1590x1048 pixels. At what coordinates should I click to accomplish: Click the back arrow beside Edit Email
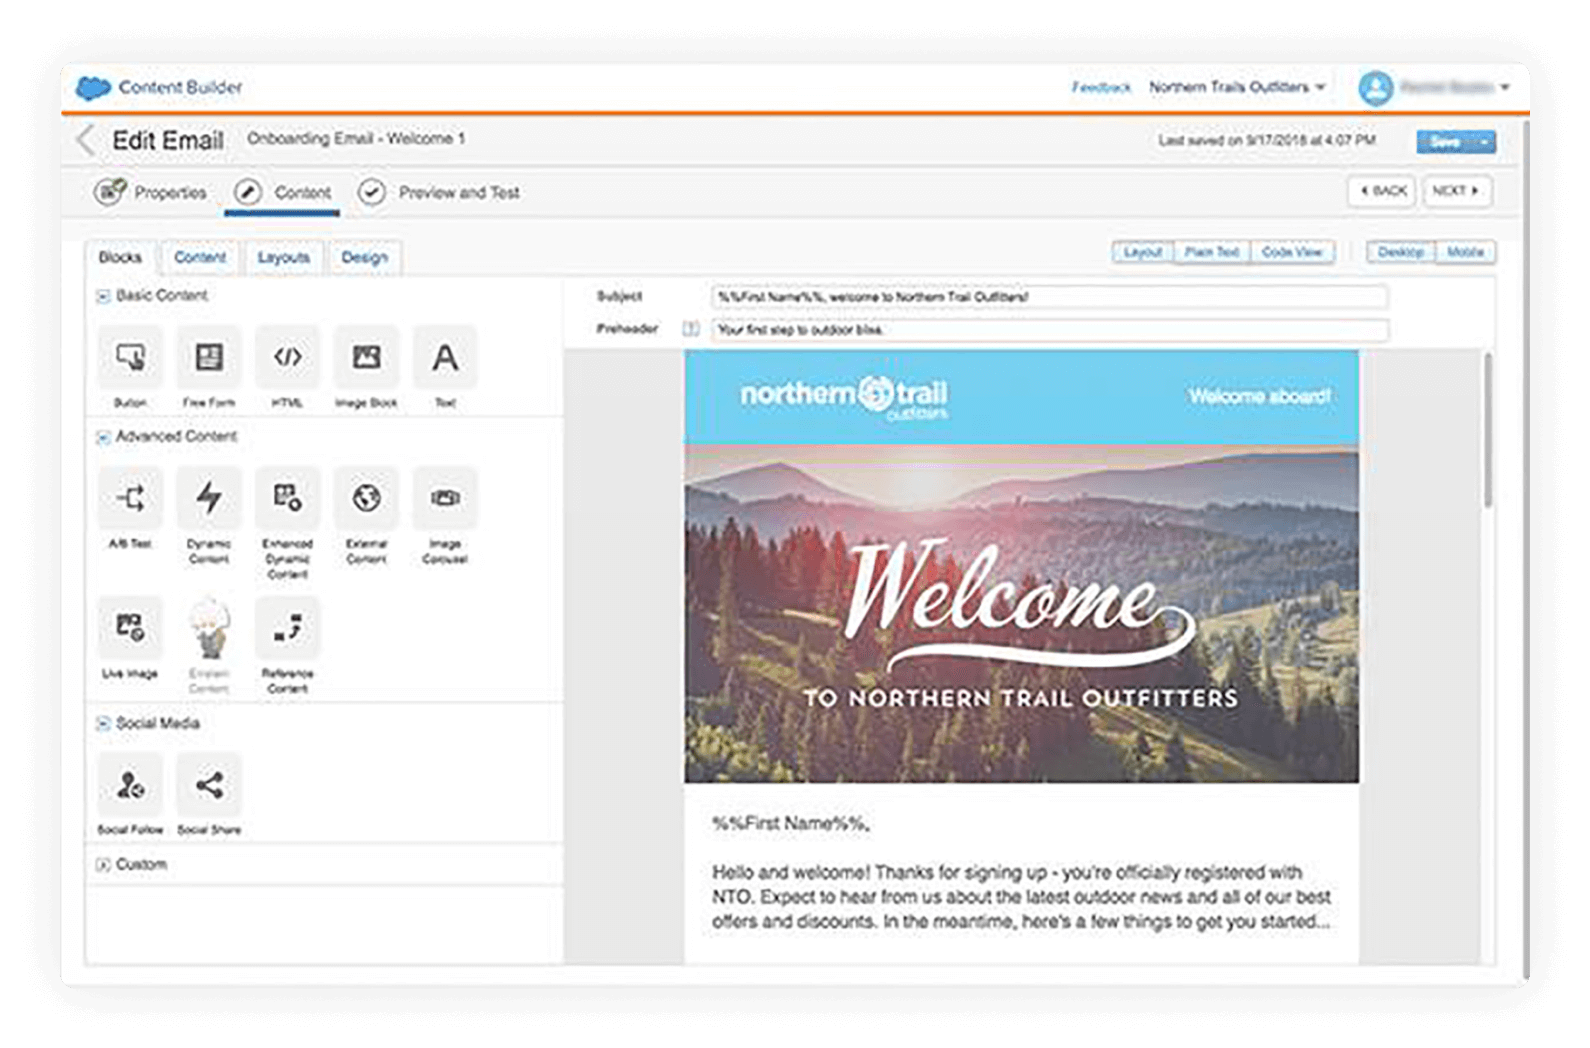click(86, 140)
